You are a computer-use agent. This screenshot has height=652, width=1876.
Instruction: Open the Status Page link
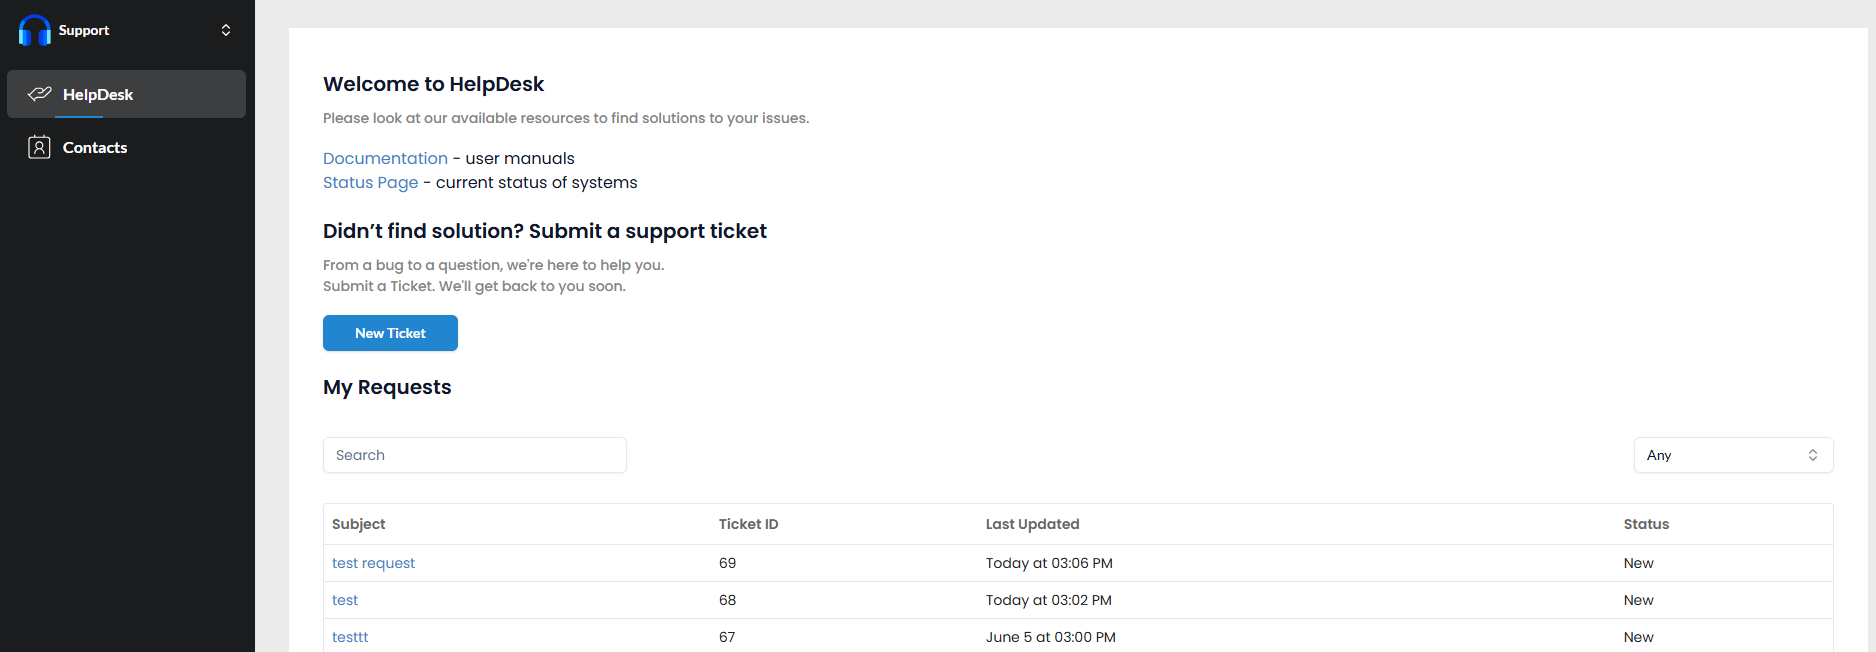click(370, 182)
